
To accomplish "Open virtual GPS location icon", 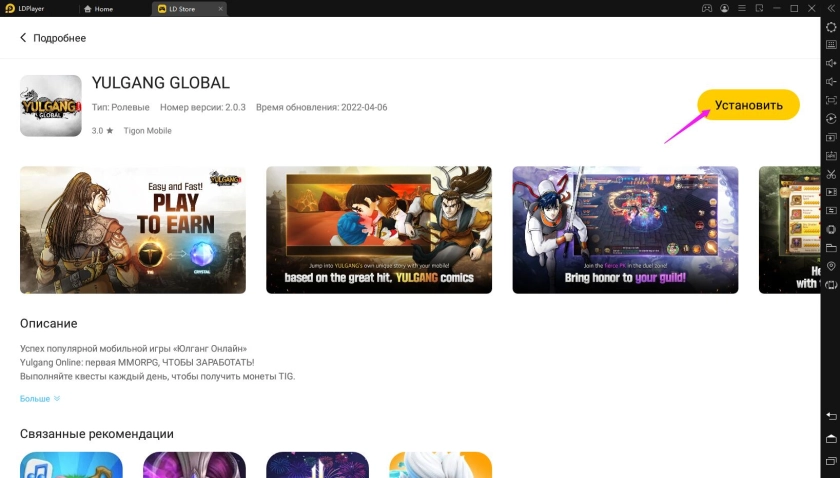I will click(831, 266).
